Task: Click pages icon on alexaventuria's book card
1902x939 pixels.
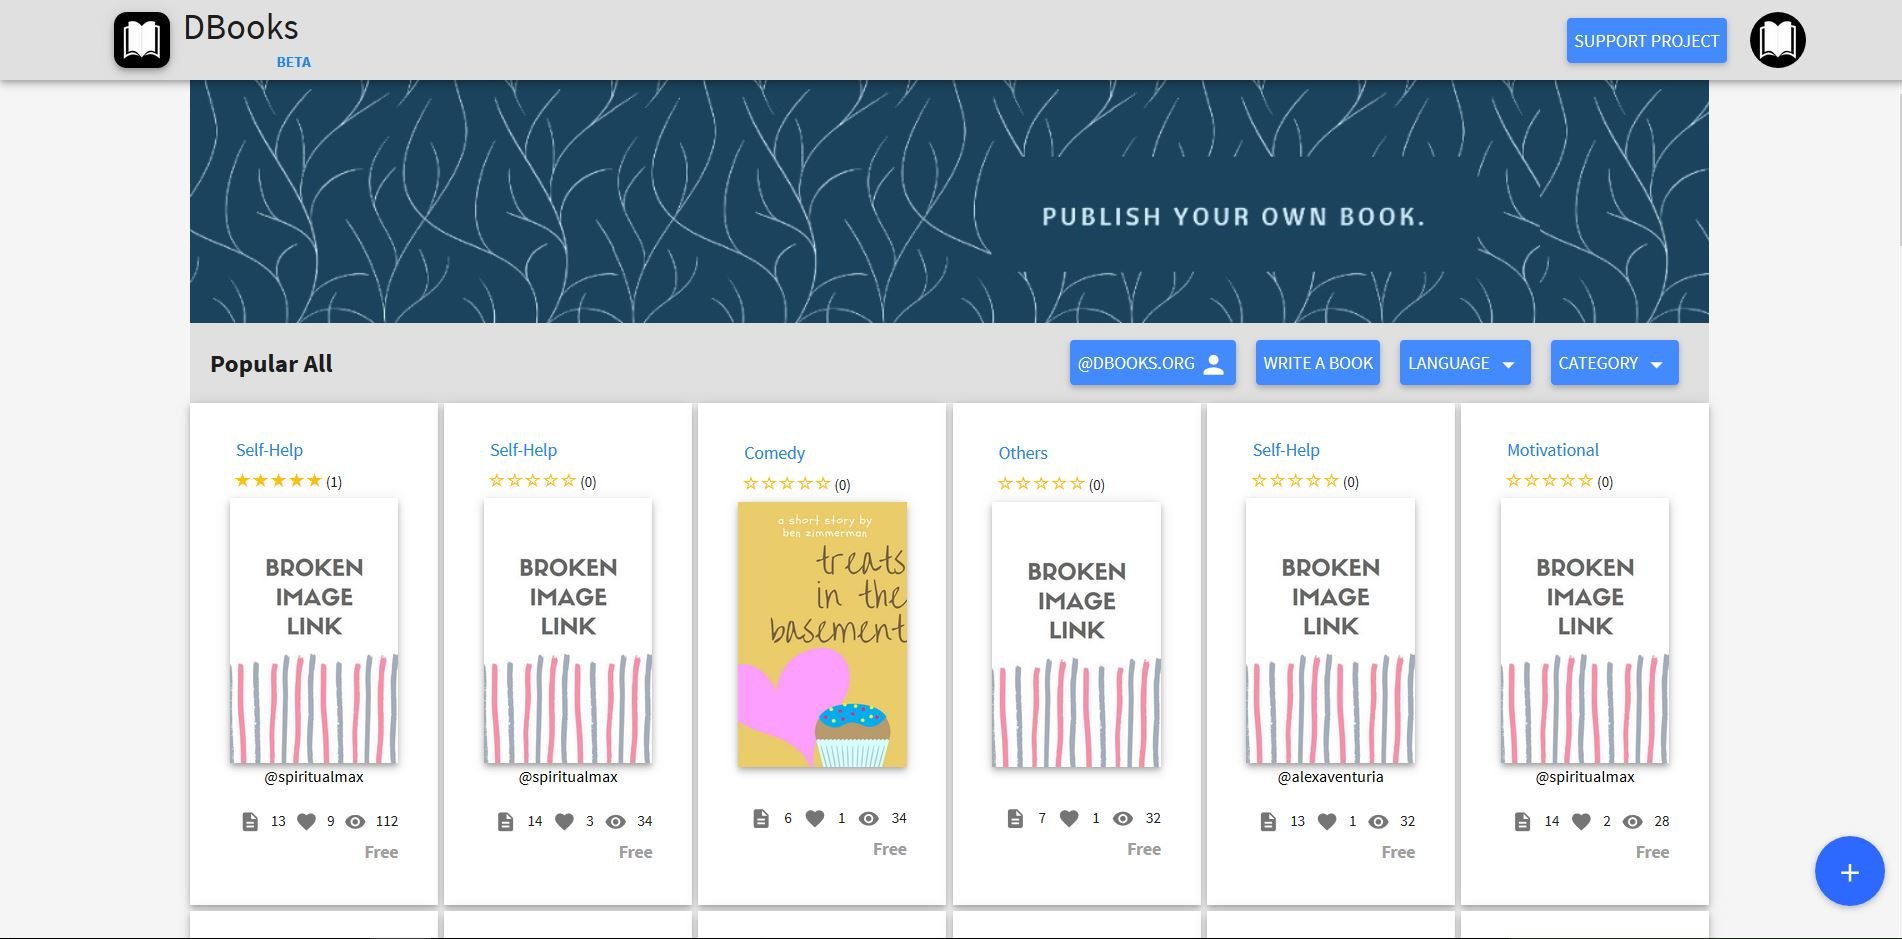Action: coord(1268,821)
